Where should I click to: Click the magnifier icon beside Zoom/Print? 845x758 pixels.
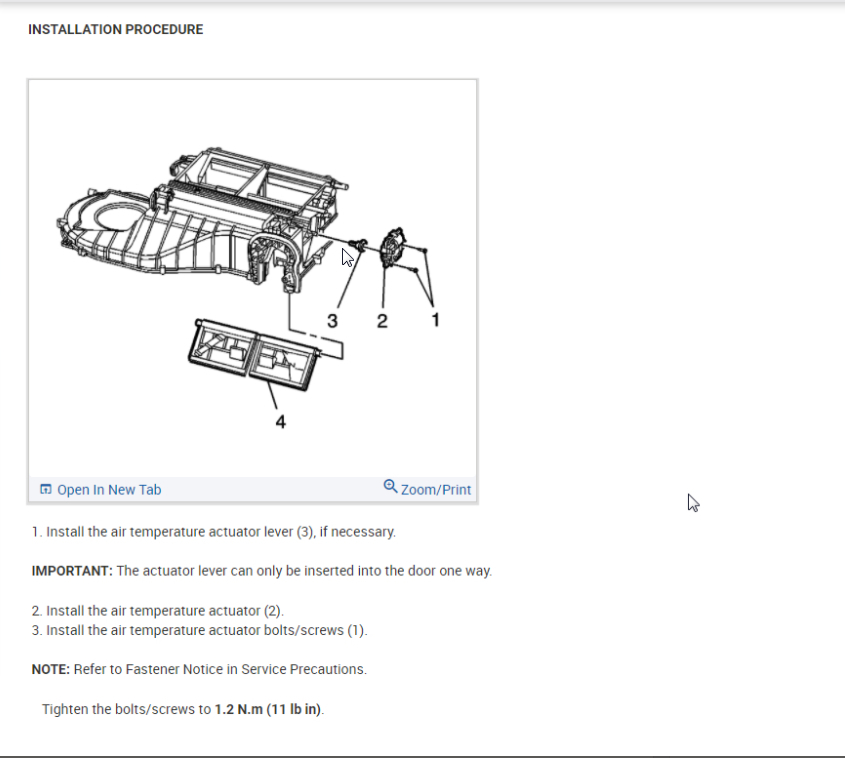(390, 486)
